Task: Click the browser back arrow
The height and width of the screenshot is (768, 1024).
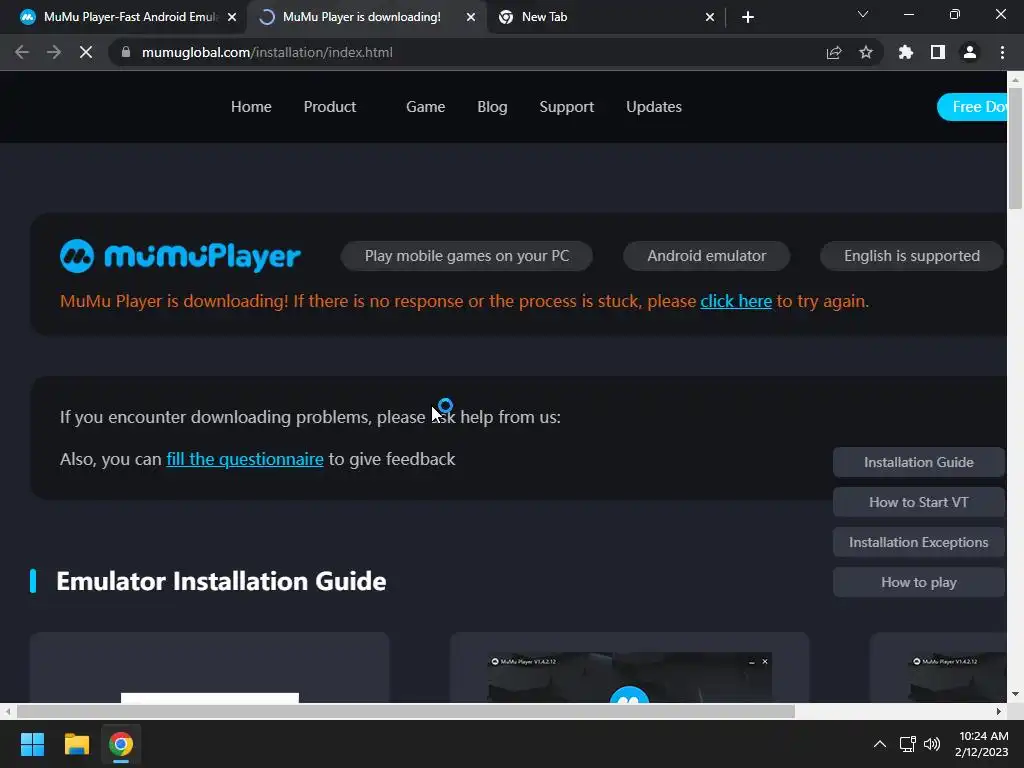Action: pyautogui.click(x=22, y=52)
